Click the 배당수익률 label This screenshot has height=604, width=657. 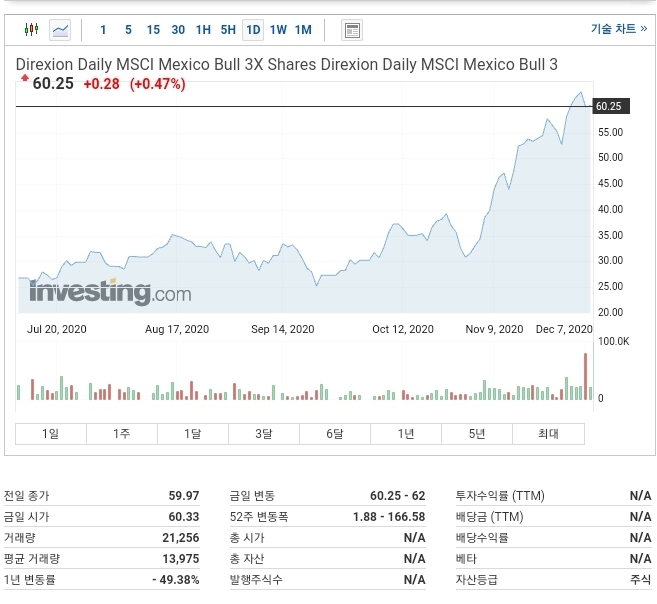click(x=482, y=537)
